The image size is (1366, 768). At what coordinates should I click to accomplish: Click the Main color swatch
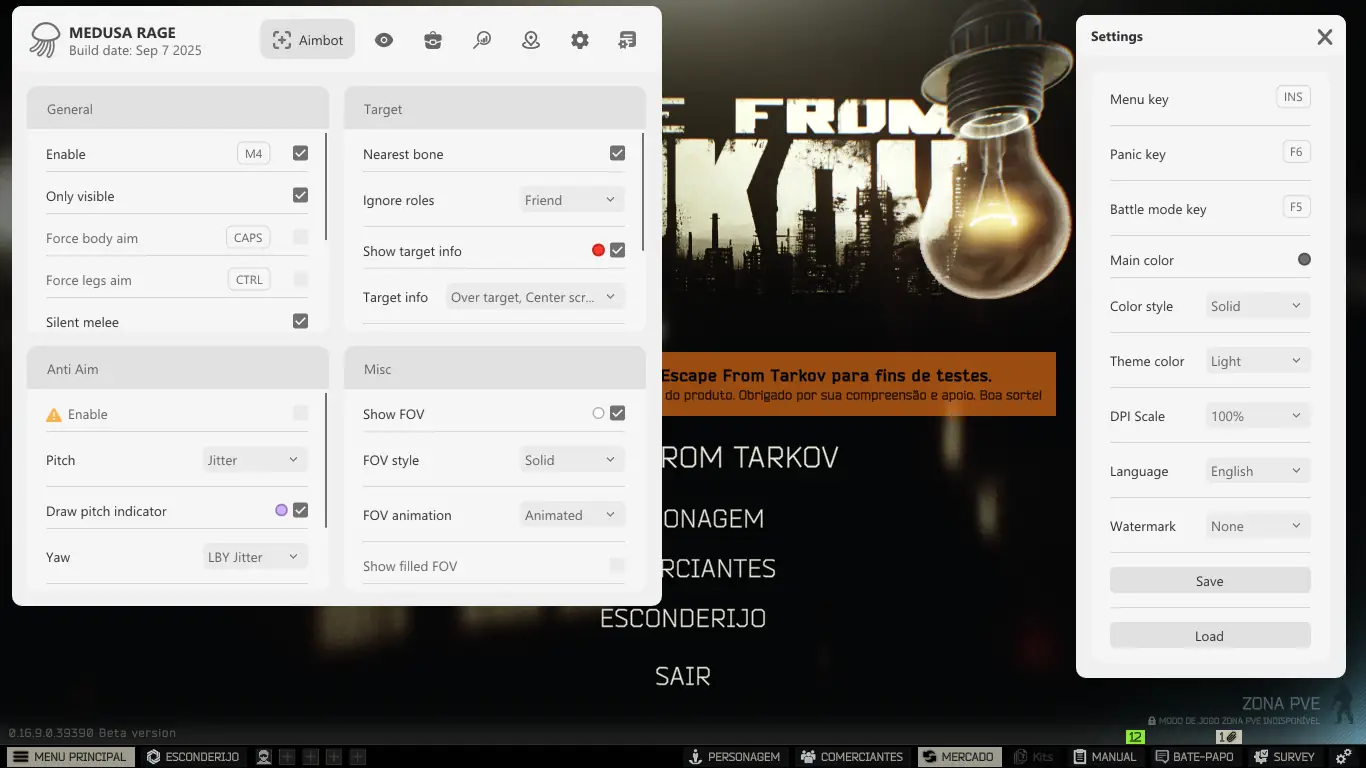[1304, 260]
